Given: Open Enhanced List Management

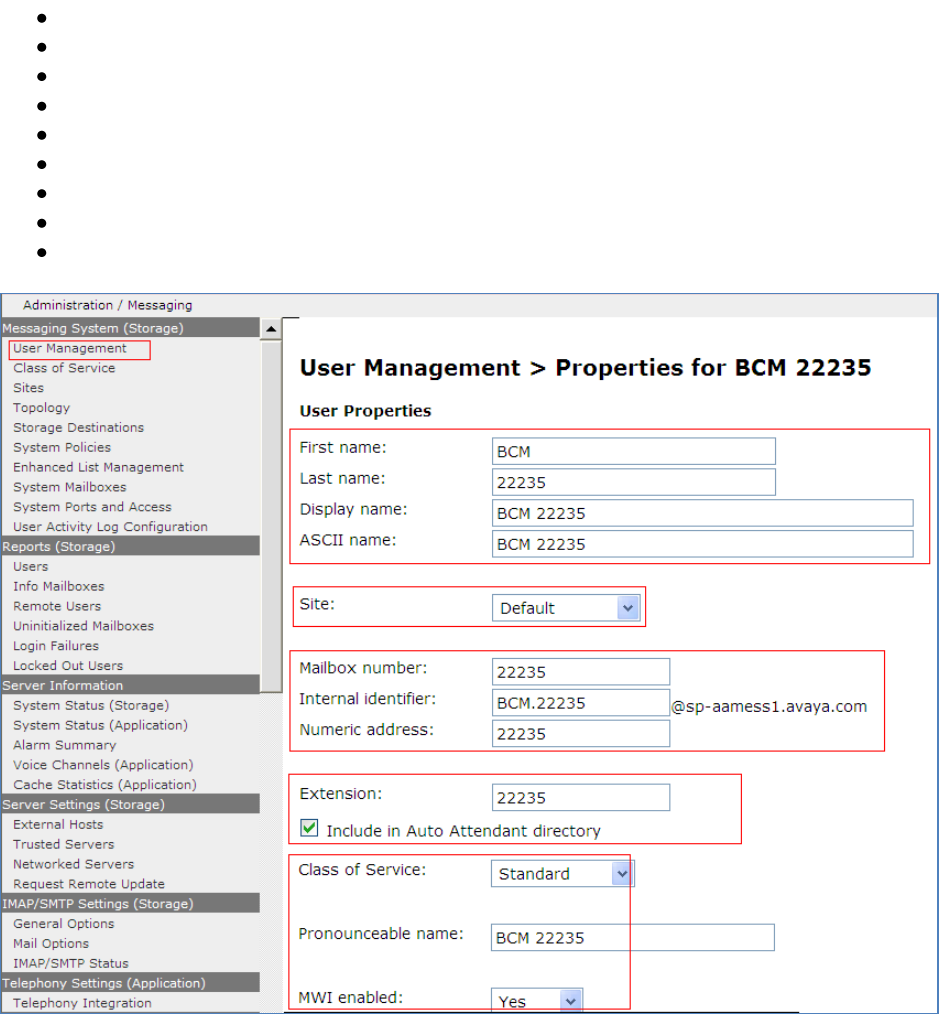Looking at the screenshot, I should [98, 468].
